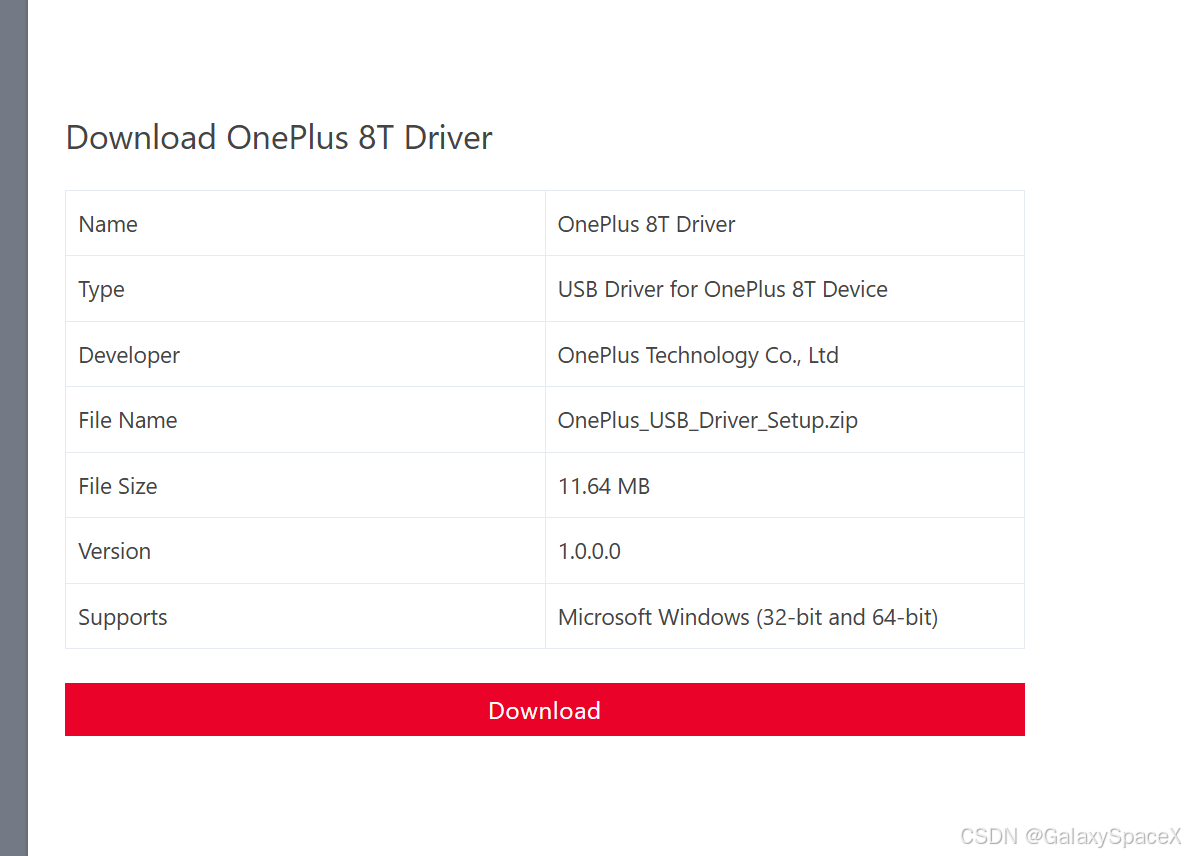
Task: Click the "Supports" row label
Action: tap(122, 618)
